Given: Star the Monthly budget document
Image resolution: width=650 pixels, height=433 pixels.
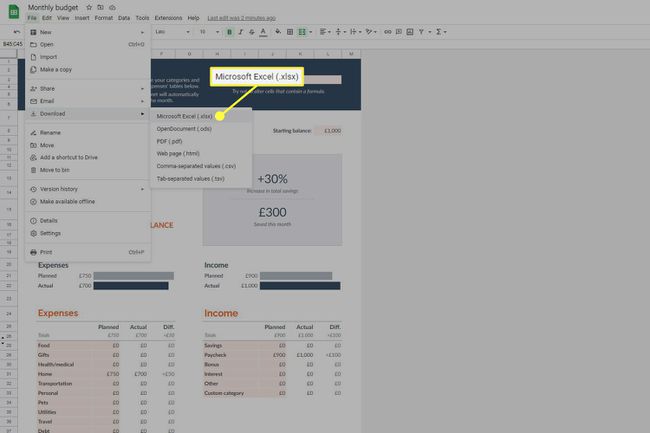Looking at the screenshot, I should (89, 7).
